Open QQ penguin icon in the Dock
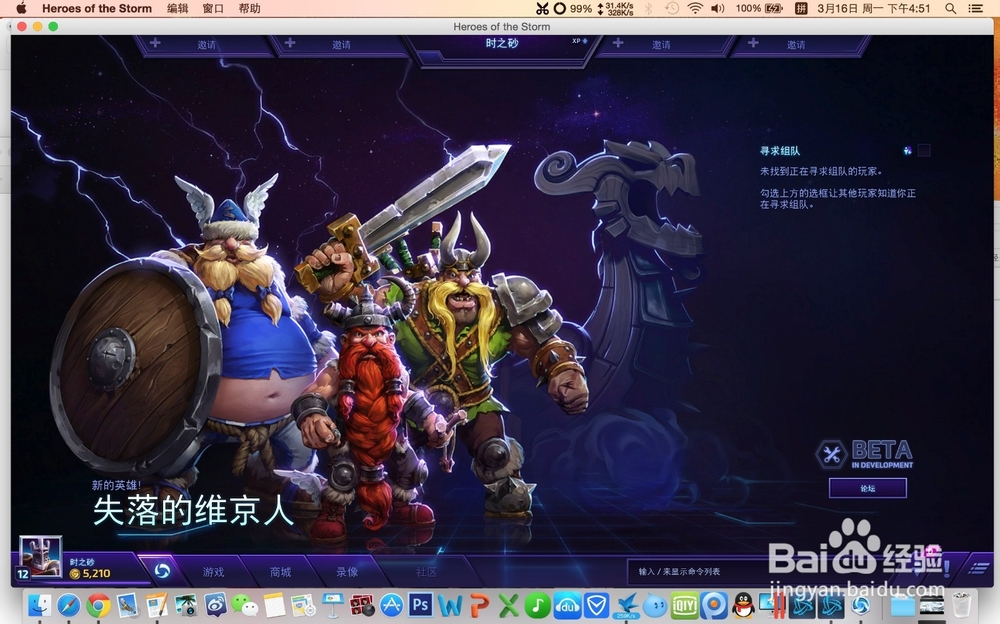The width and height of the screenshot is (1000, 624). (743, 605)
